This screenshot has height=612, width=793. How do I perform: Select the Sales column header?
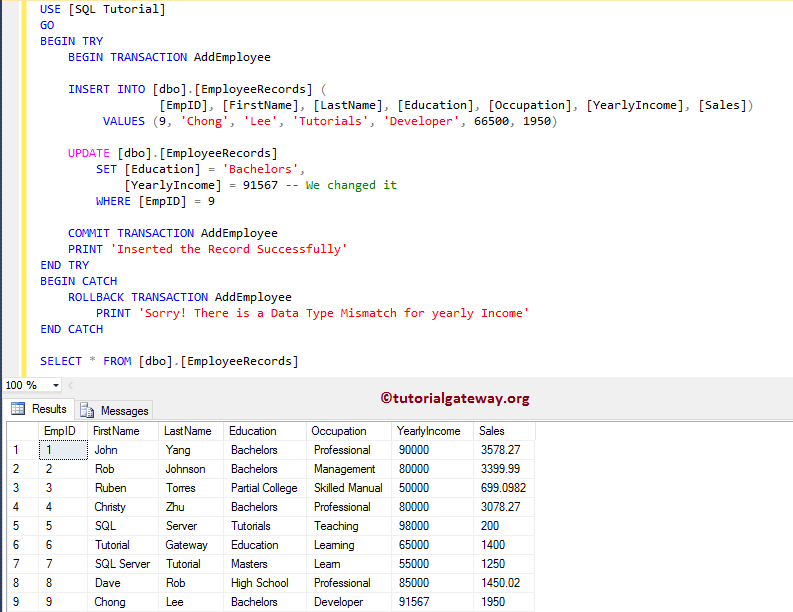click(492, 431)
